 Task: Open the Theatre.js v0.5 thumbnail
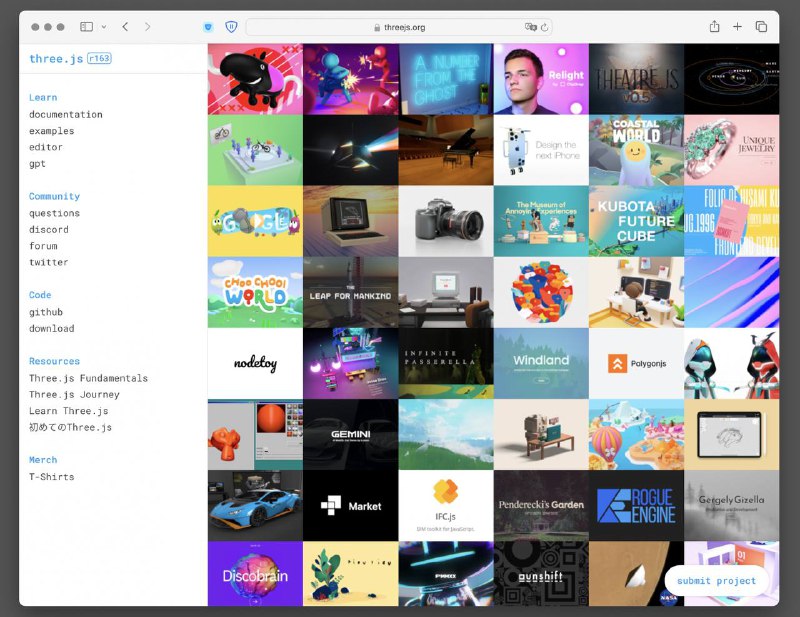click(x=636, y=79)
